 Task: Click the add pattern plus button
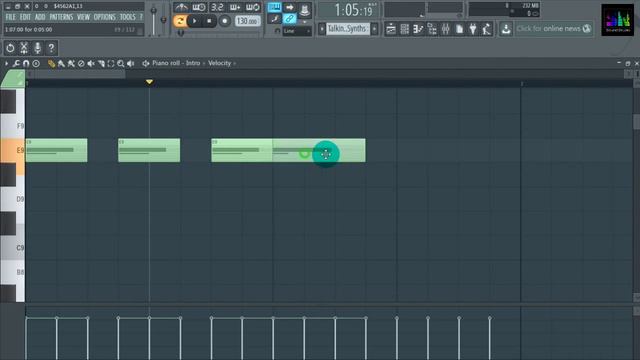coord(374,29)
